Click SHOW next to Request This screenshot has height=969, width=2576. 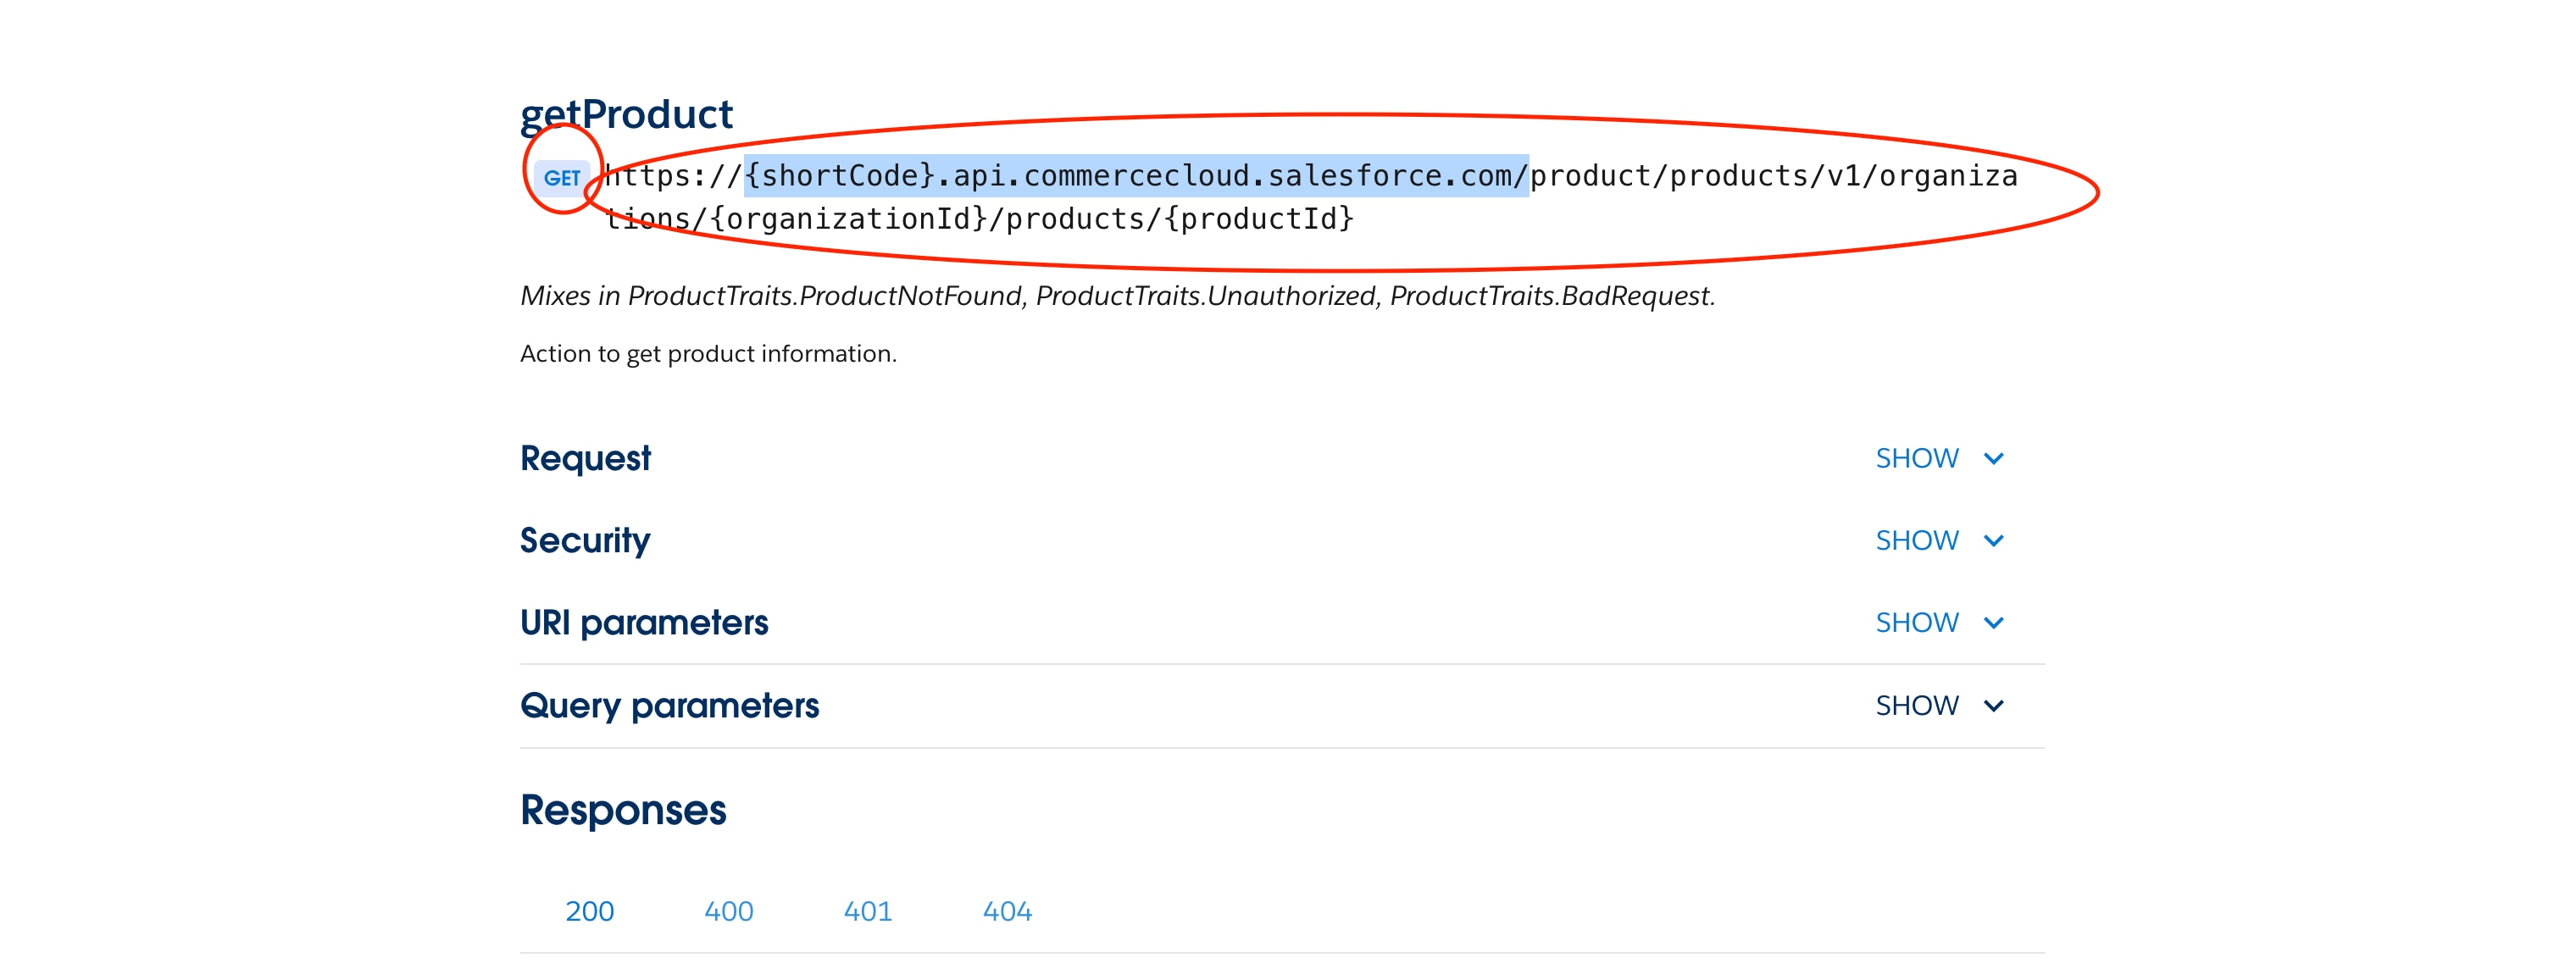[x=1916, y=458]
